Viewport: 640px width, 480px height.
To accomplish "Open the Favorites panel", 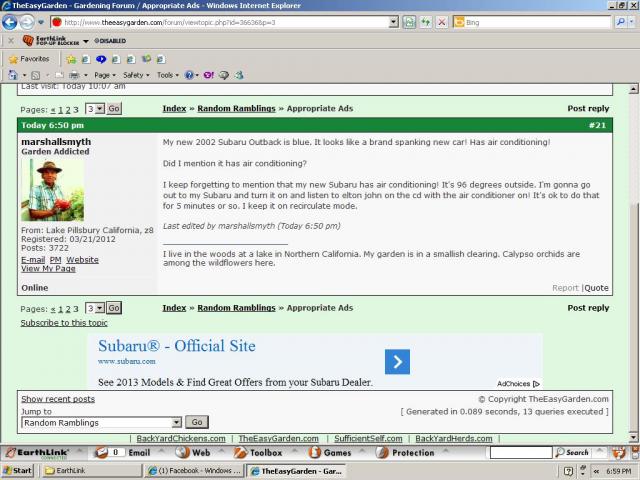I will pyautogui.click(x=29, y=59).
